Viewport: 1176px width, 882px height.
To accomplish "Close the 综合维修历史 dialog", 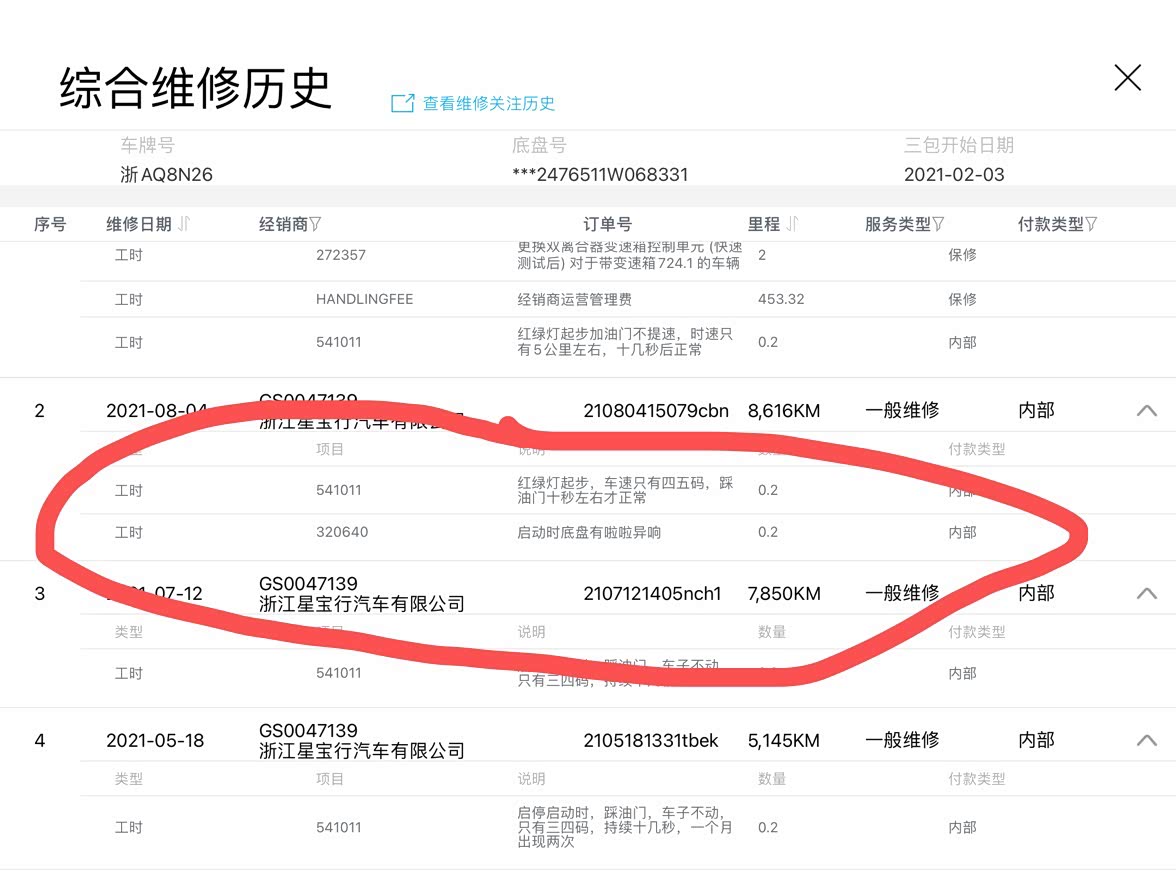I will (1127, 78).
